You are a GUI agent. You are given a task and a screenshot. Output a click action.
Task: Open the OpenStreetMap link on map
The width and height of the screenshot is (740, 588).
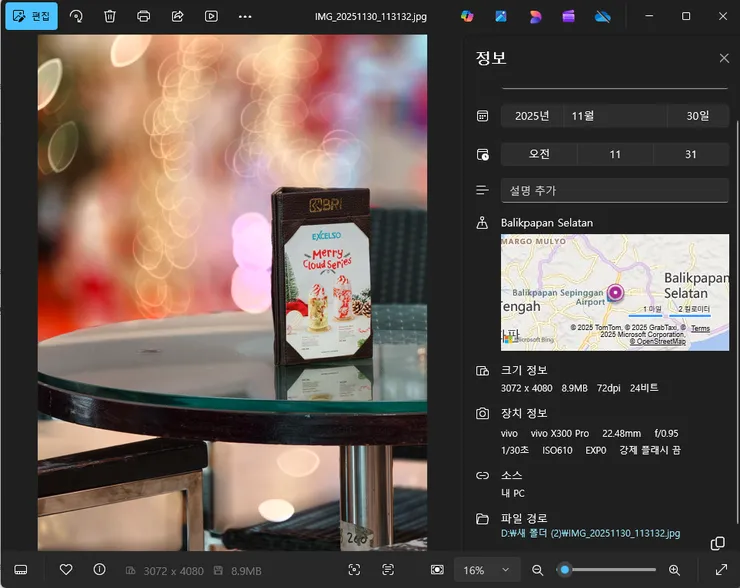coord(657,341)
